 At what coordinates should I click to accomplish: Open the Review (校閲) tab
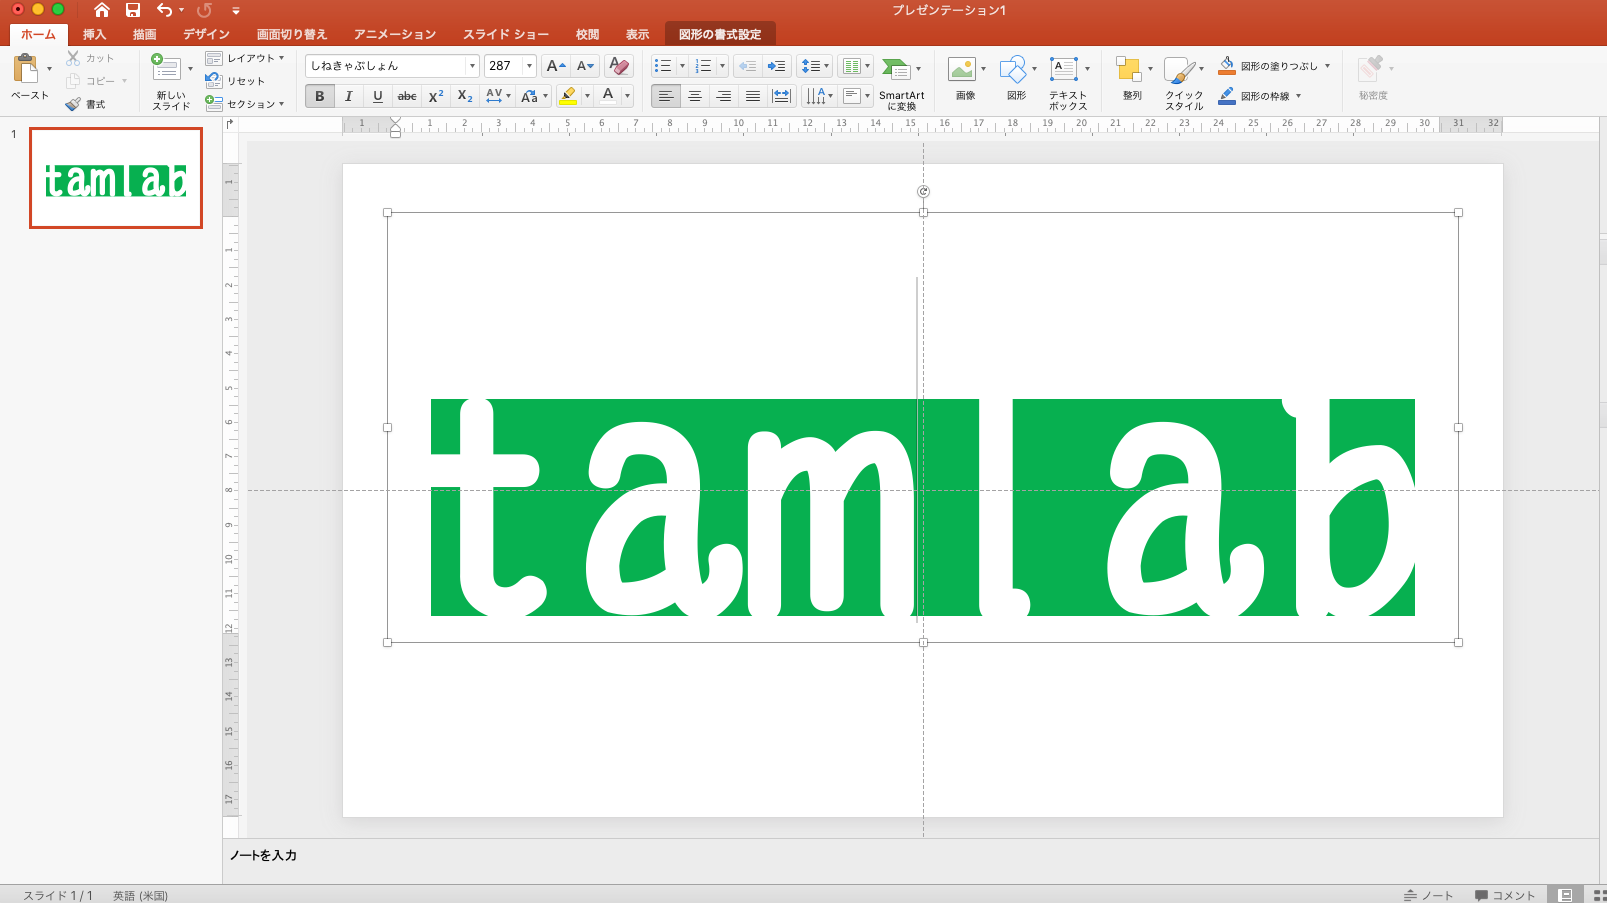(588, 34)
